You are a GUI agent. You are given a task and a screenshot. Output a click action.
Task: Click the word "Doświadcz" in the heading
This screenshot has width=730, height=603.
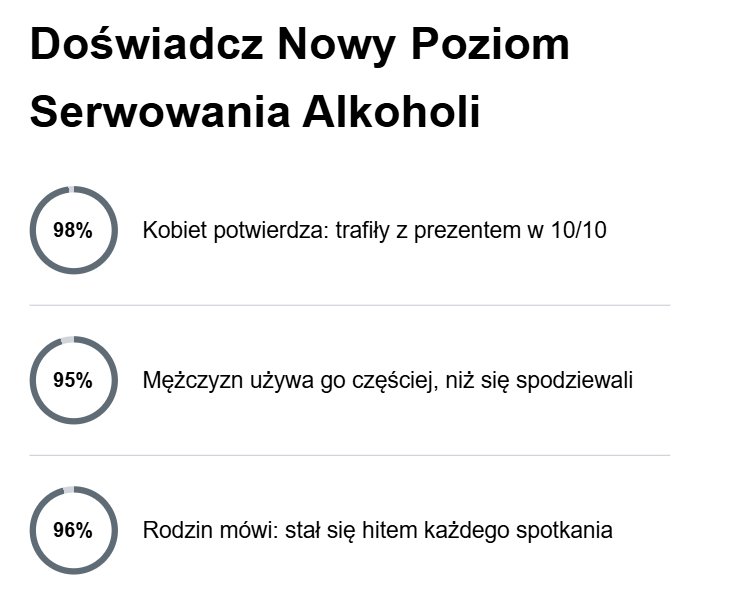tap(143, 45)
